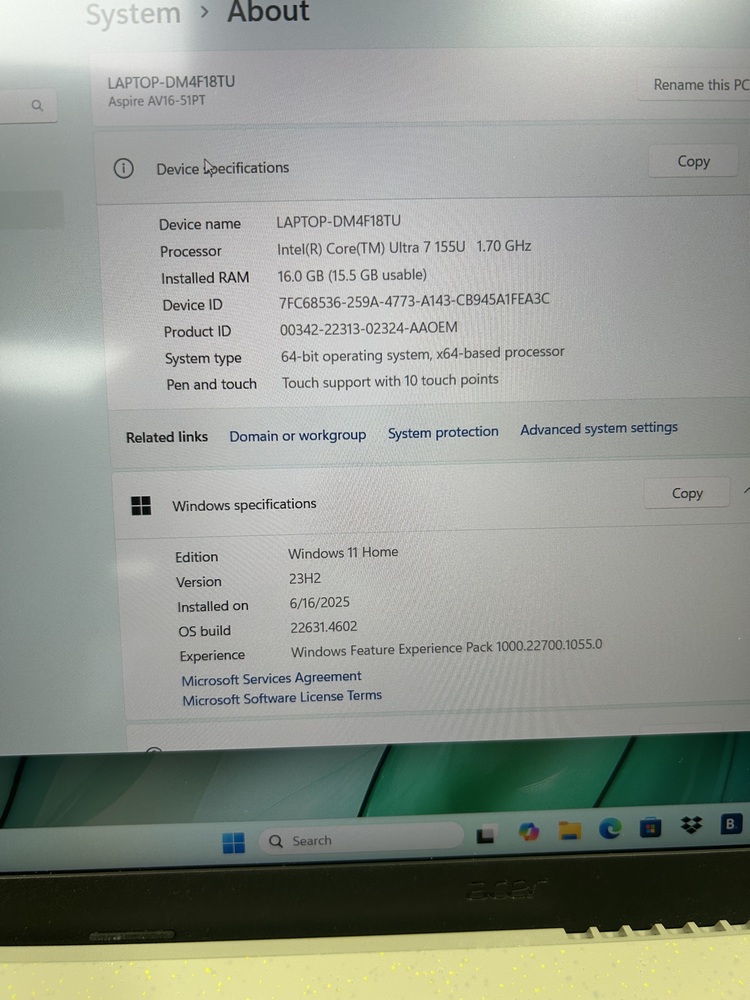Launch Microsoft Edge from the taskbar
Screen dimensions: 750x1000
[610, 828]
